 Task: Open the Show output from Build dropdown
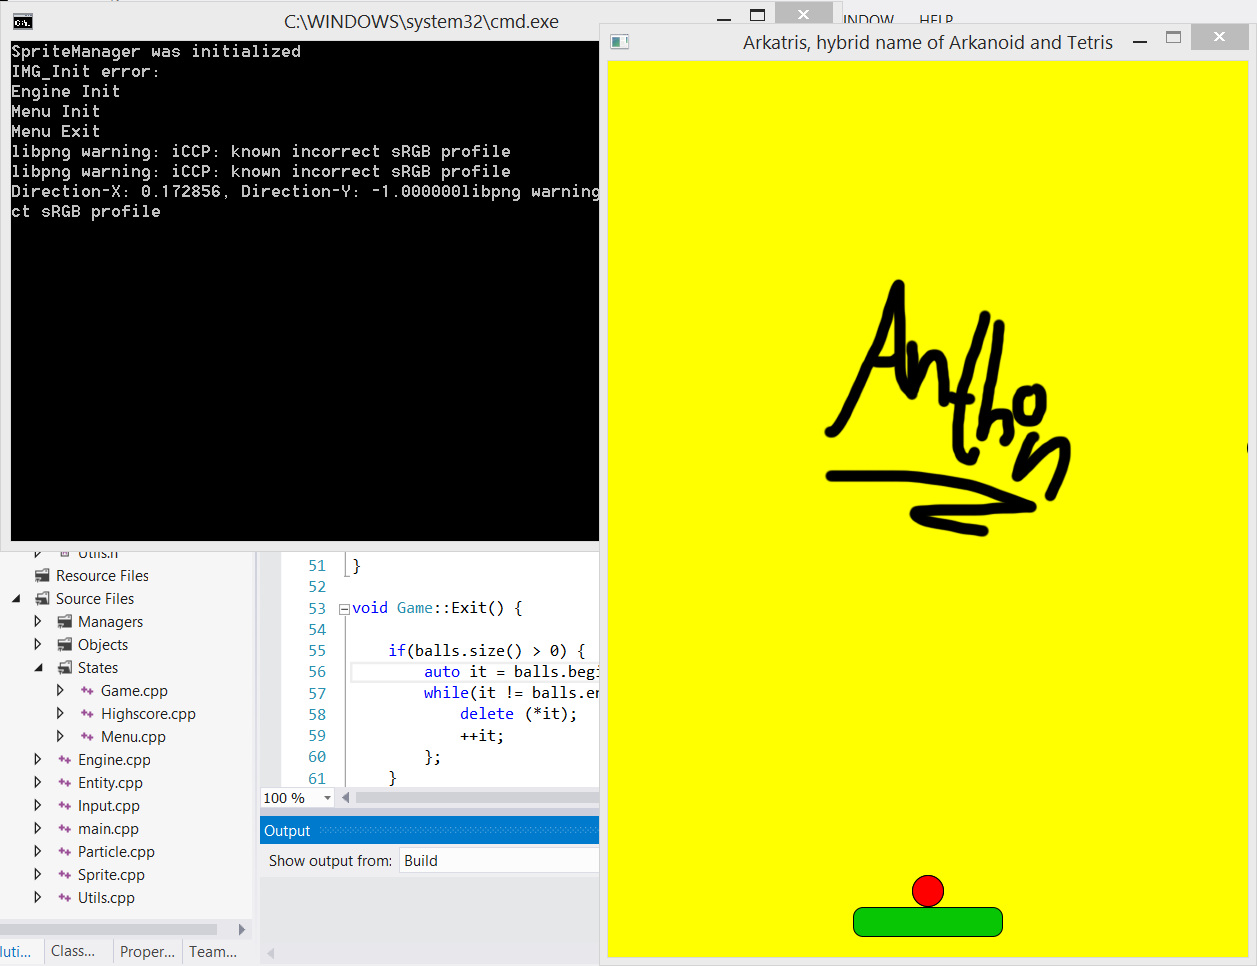[x=498, y=861]
